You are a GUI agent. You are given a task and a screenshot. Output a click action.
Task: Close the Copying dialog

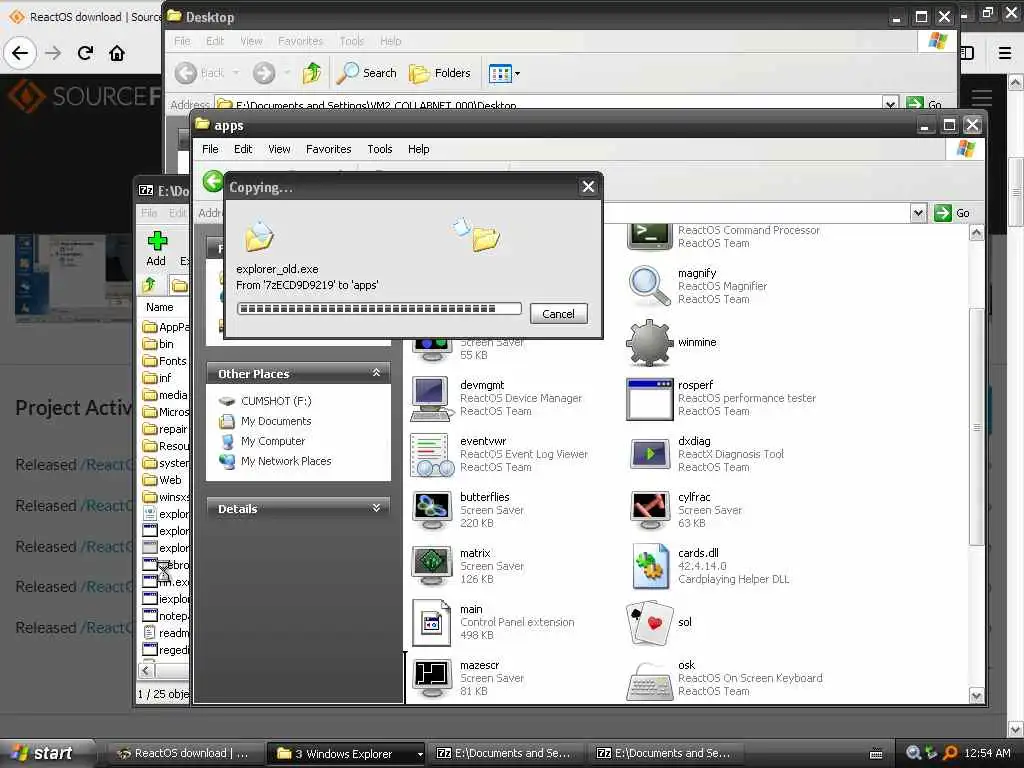click(588, 187)
